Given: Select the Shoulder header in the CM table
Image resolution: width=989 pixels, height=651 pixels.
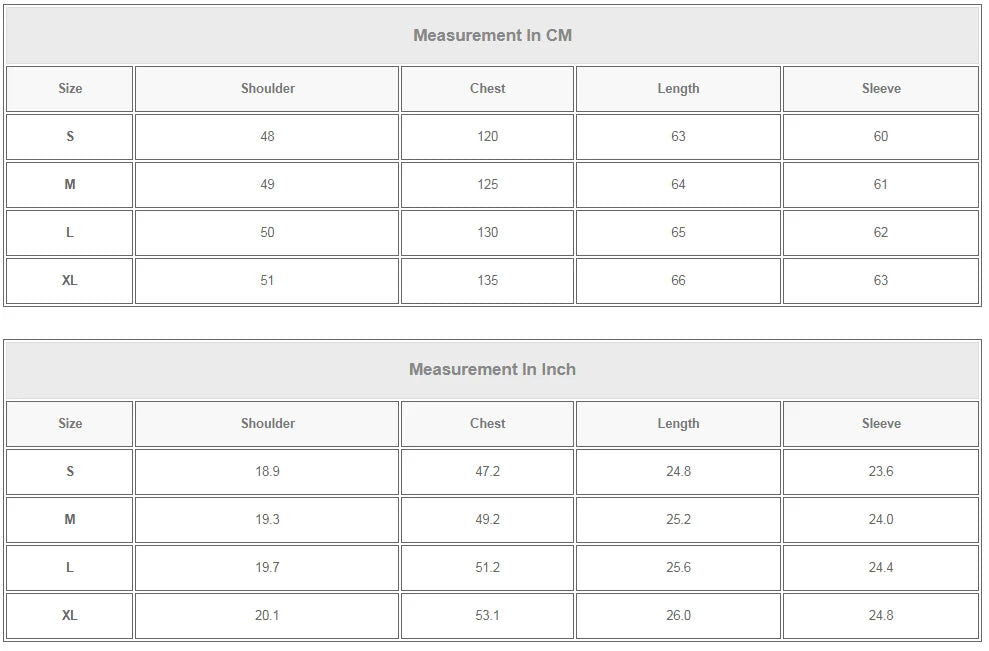Looking at the screenshot, I should coord(267,88).
